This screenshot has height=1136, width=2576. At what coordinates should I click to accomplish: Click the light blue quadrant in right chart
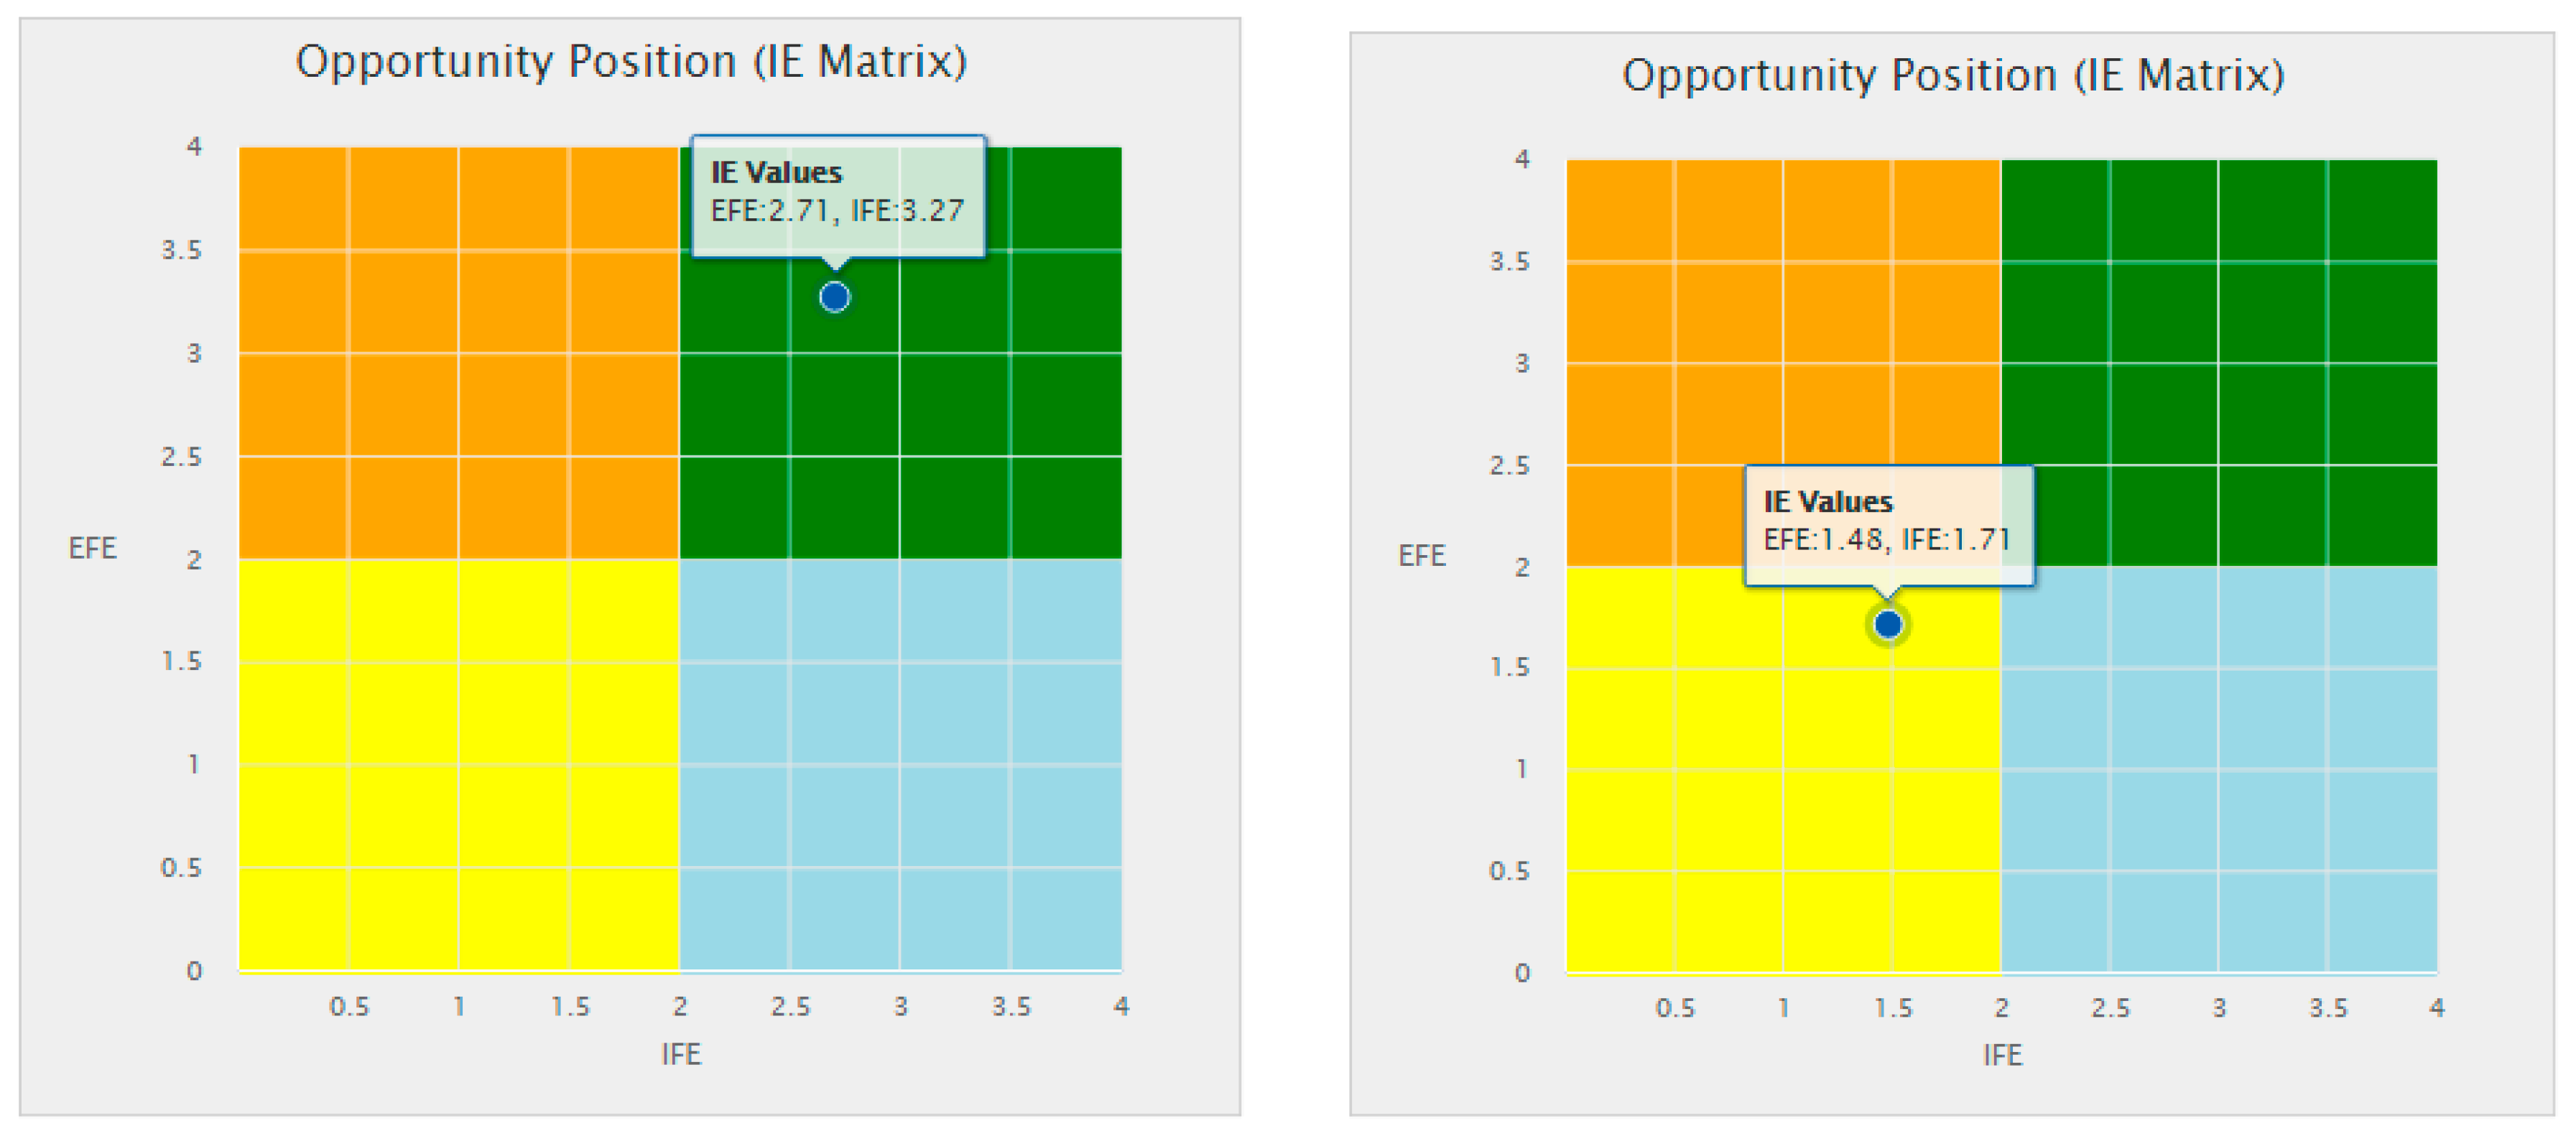tap(2218, 770)
